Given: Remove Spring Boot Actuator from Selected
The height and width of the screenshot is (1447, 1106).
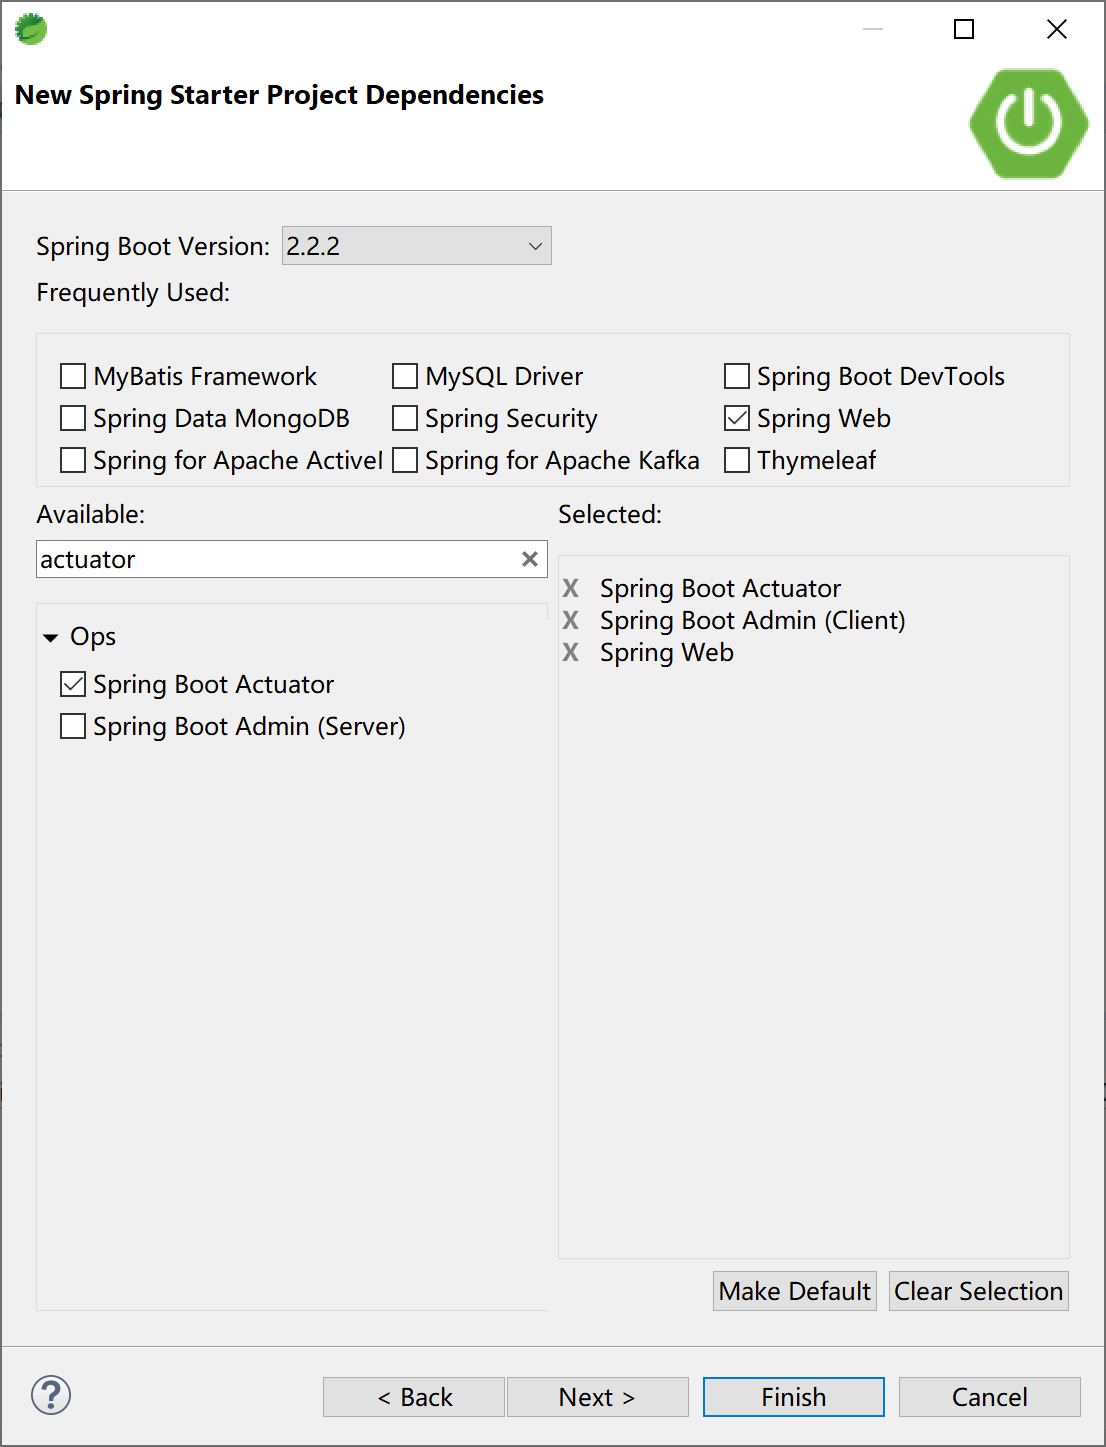Looking at the screenshot, I should pos(571,588).
